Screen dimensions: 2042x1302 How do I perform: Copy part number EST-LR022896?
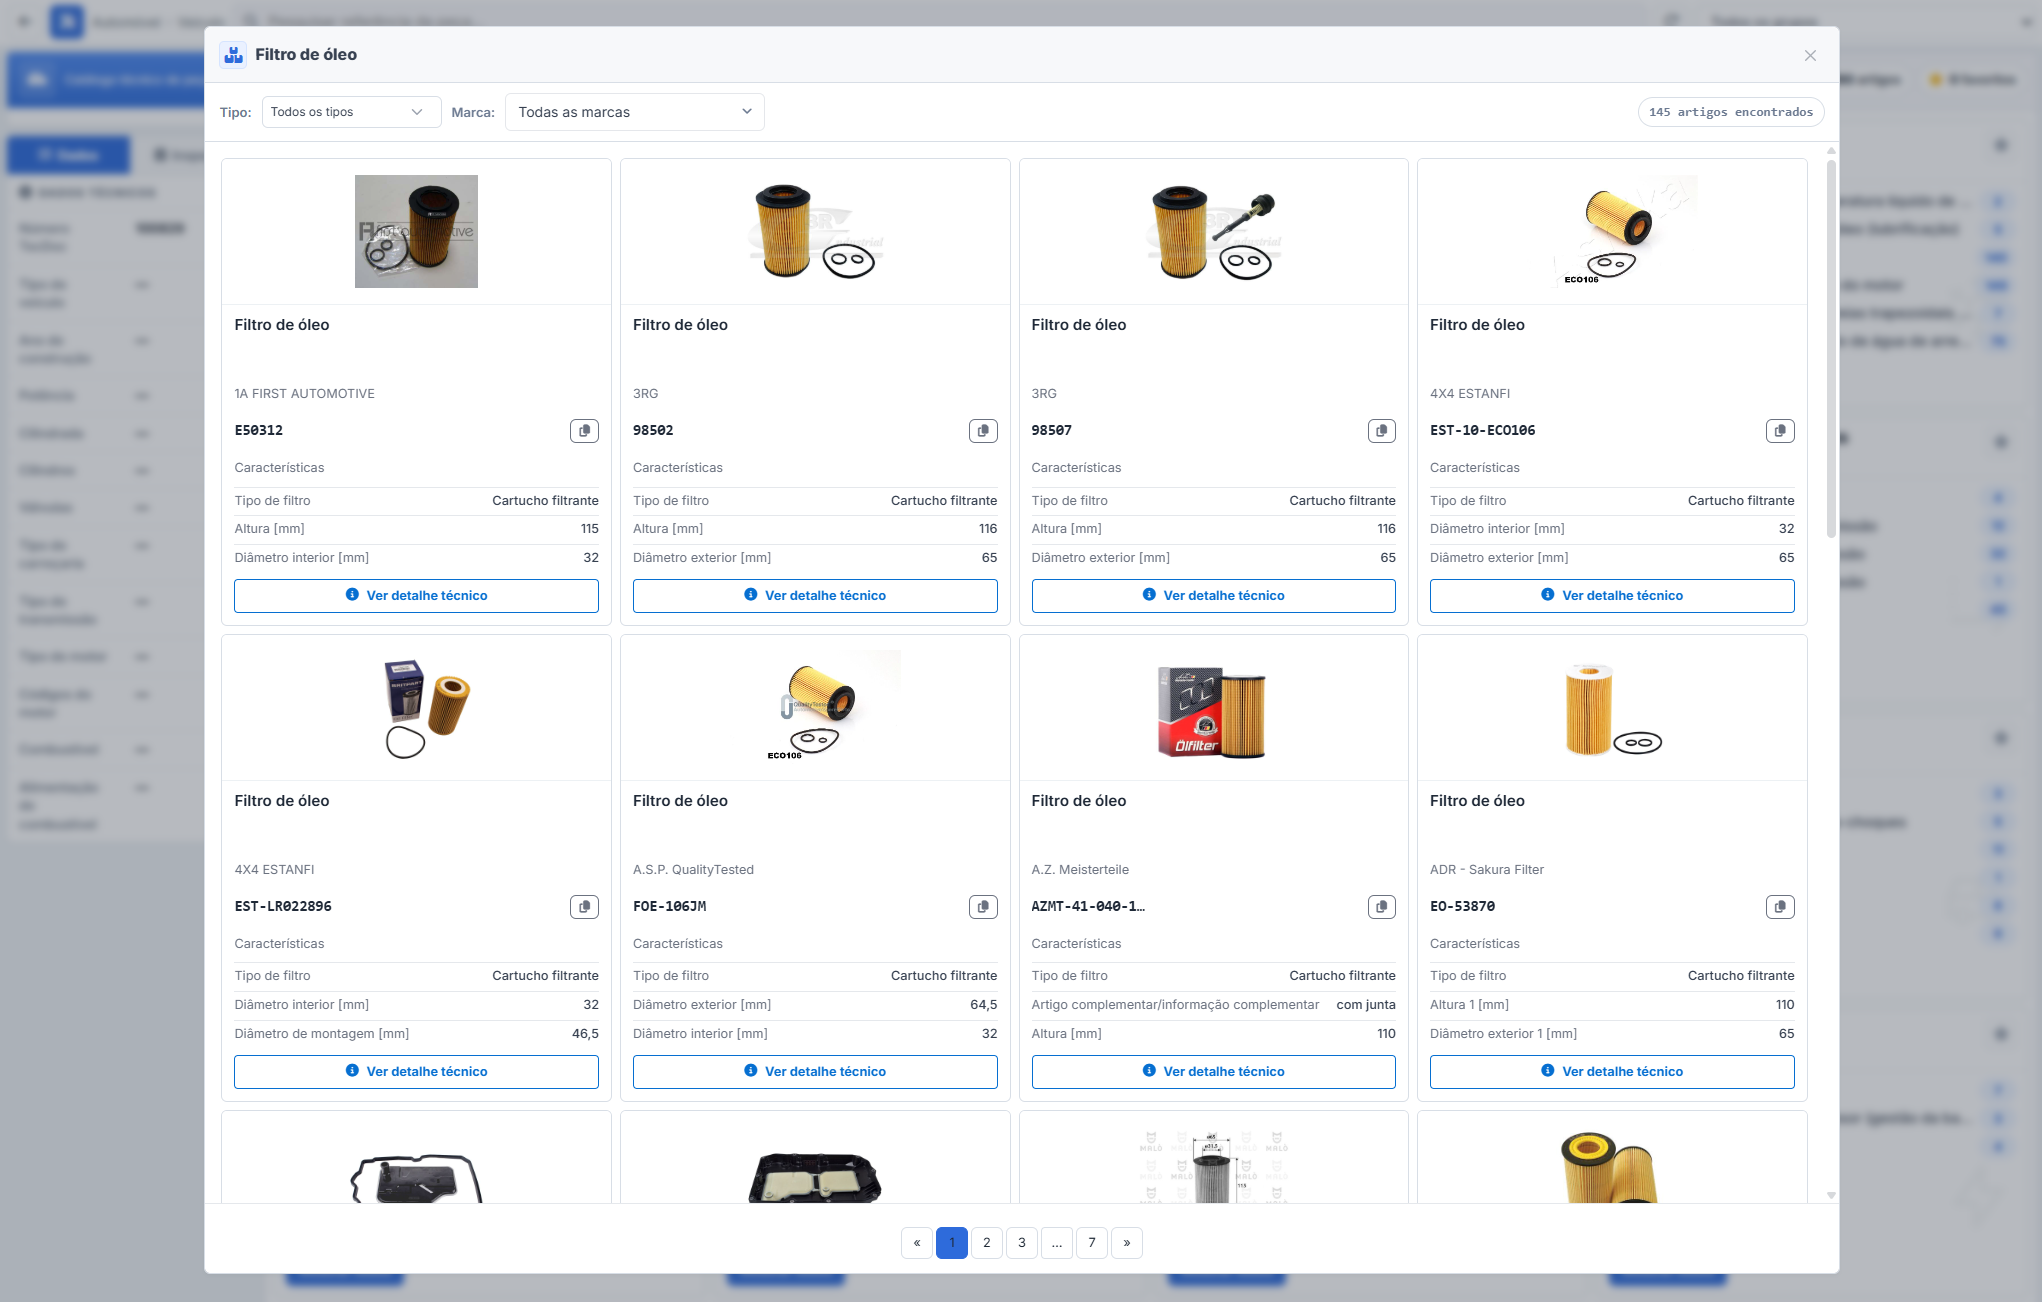(584, 907)
